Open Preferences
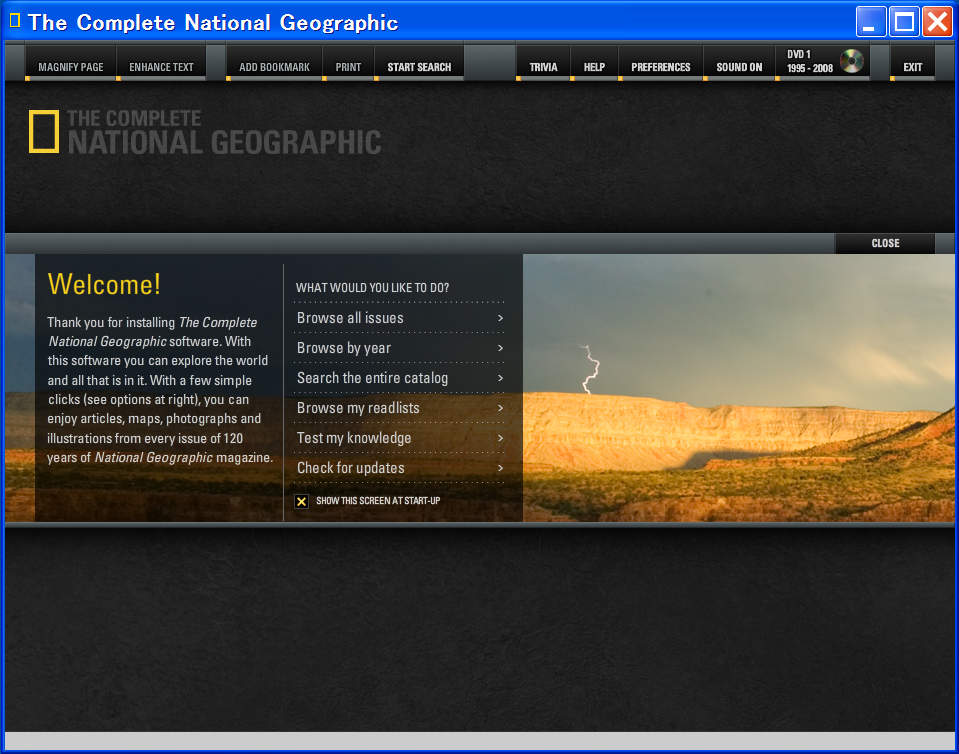Viewport: 959px width, 754px height. point(661,64)
